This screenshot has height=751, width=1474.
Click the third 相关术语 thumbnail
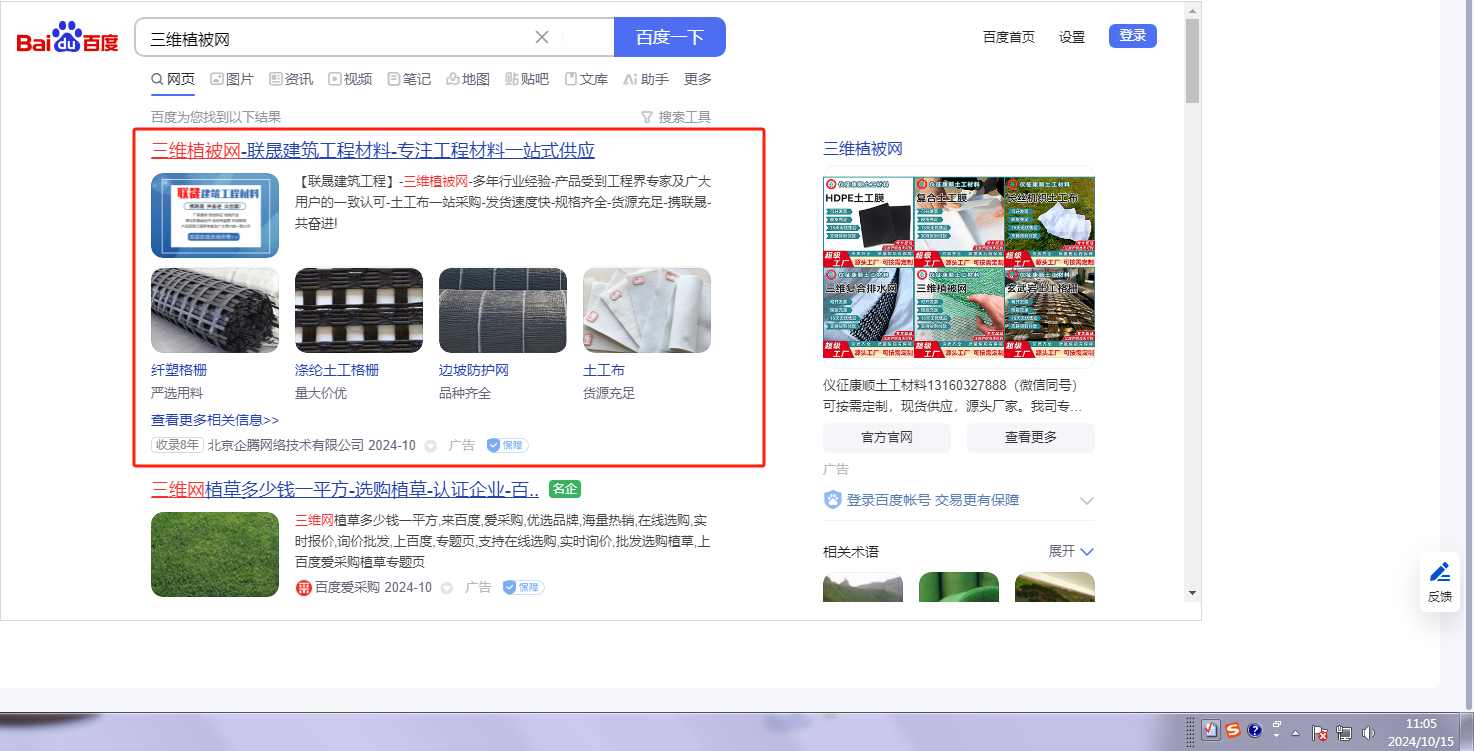[x=1055, y=587]
